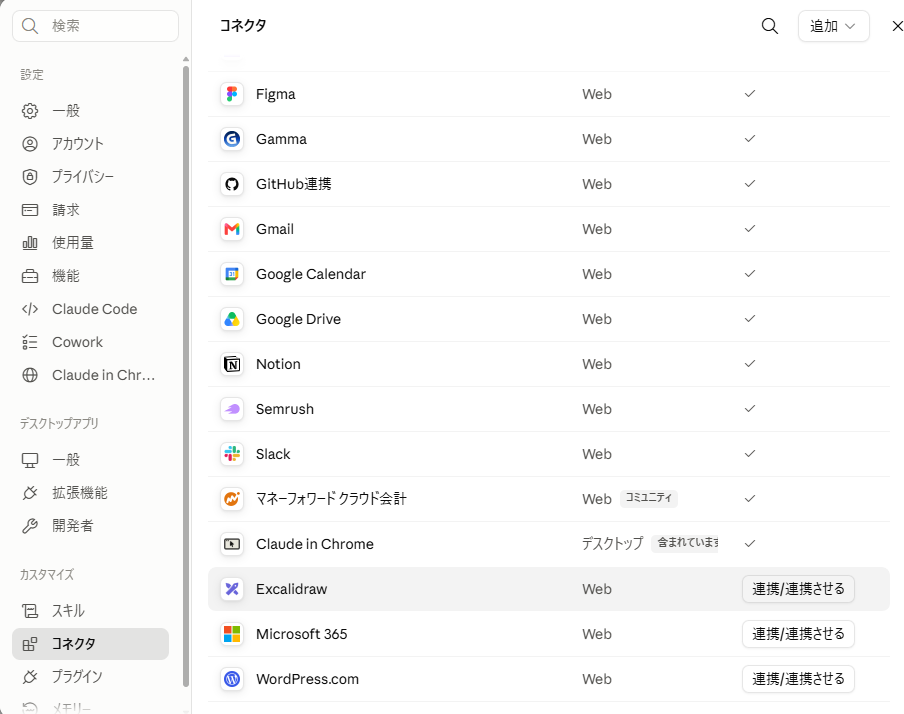Click the 請求 card icon
Viewport: 904px width, 714px height.
(x=30, y=210)
